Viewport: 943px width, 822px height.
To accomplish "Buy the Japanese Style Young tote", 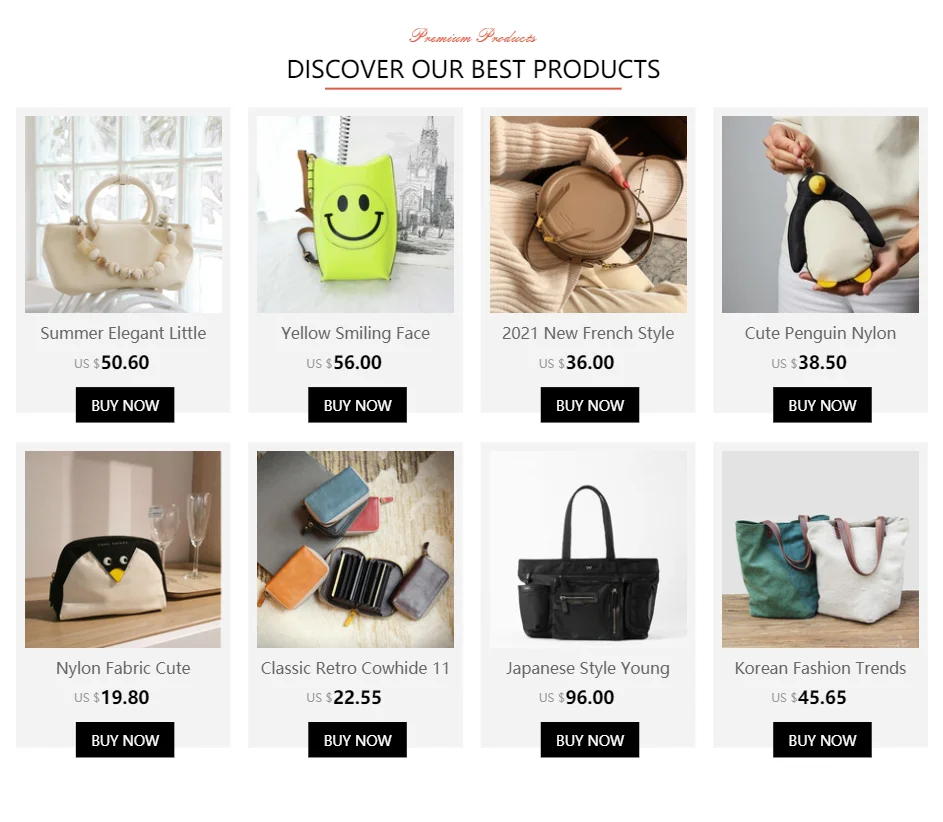I will click(x=590, y=740).
